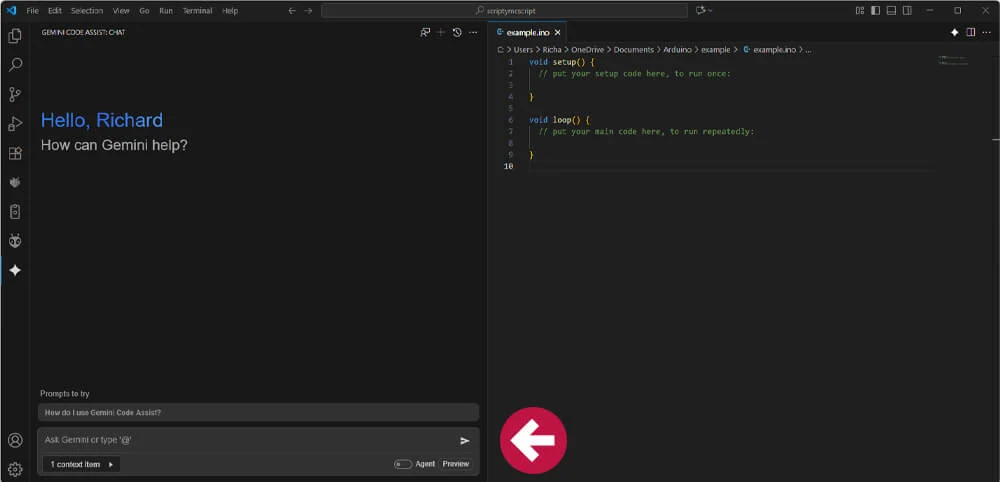Open the Terminal menu
1000x482 pixels.
pyautogui.click(x=197, y=11)
